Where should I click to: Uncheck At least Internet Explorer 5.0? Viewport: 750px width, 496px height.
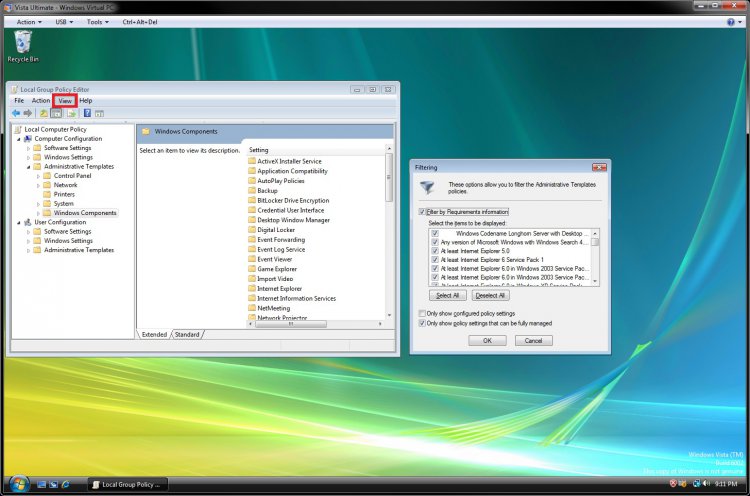tap(435, 251)
